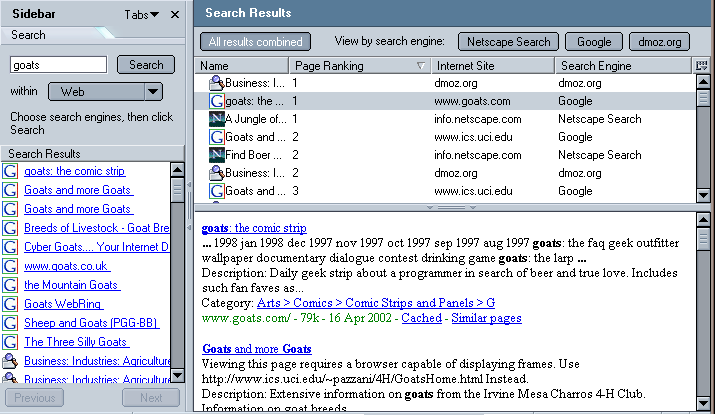Open the 'Cached' link for goats.com
The height and width of the screenshot is (415, 715).
(421, 318)
